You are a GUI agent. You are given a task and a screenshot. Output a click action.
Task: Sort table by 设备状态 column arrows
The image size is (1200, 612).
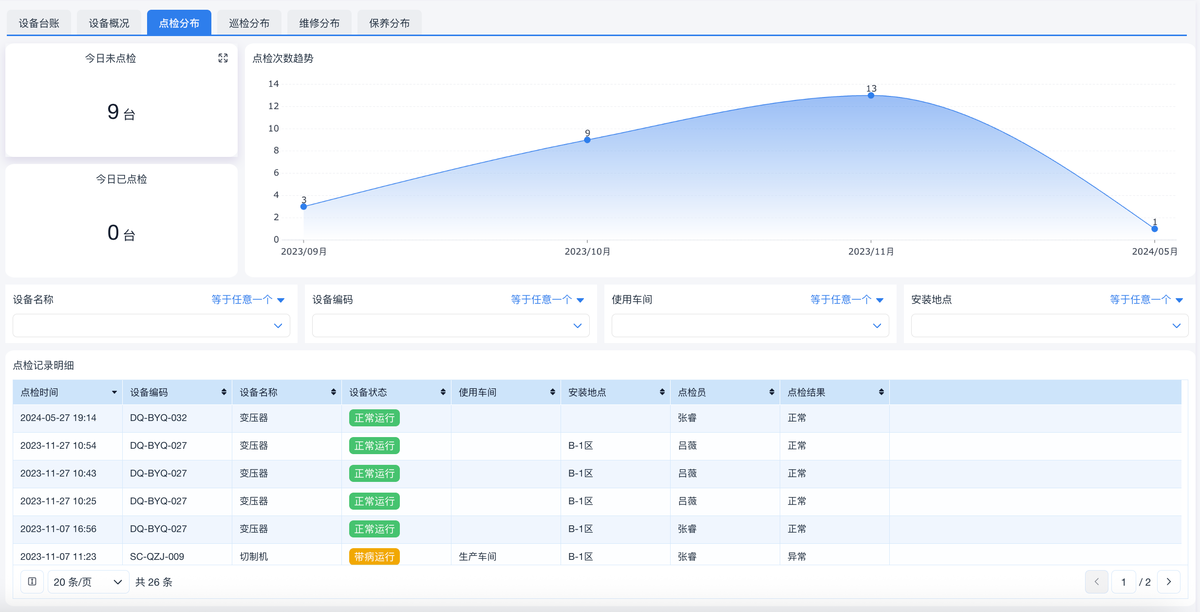pos(442,393)
